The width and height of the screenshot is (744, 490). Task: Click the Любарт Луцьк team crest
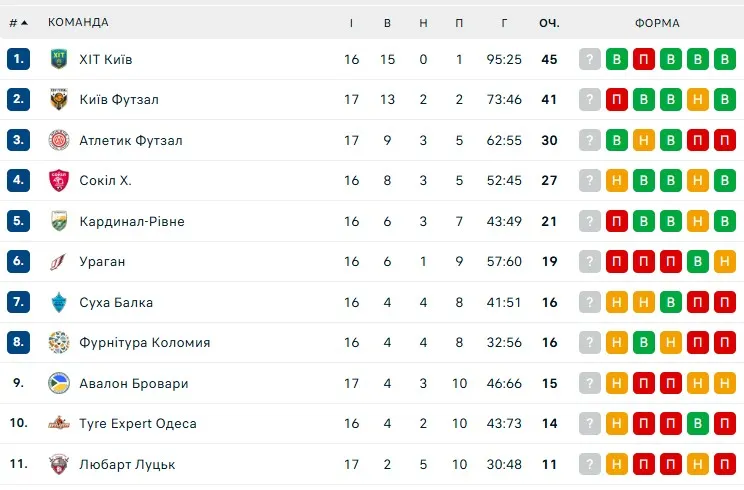click(59, 464)
